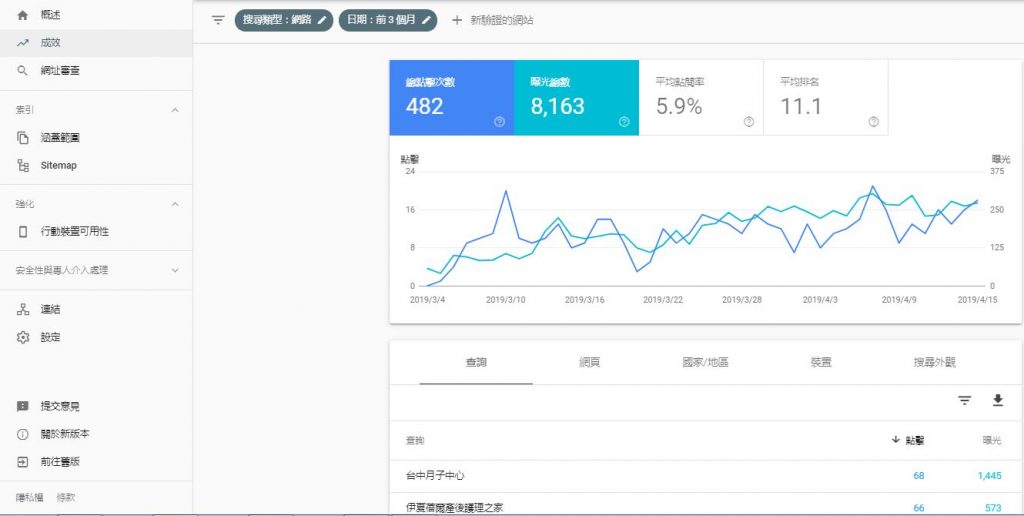
Task: Switch to the 網頁 tab
Action: pyautogui.click(x=589, y=363)
